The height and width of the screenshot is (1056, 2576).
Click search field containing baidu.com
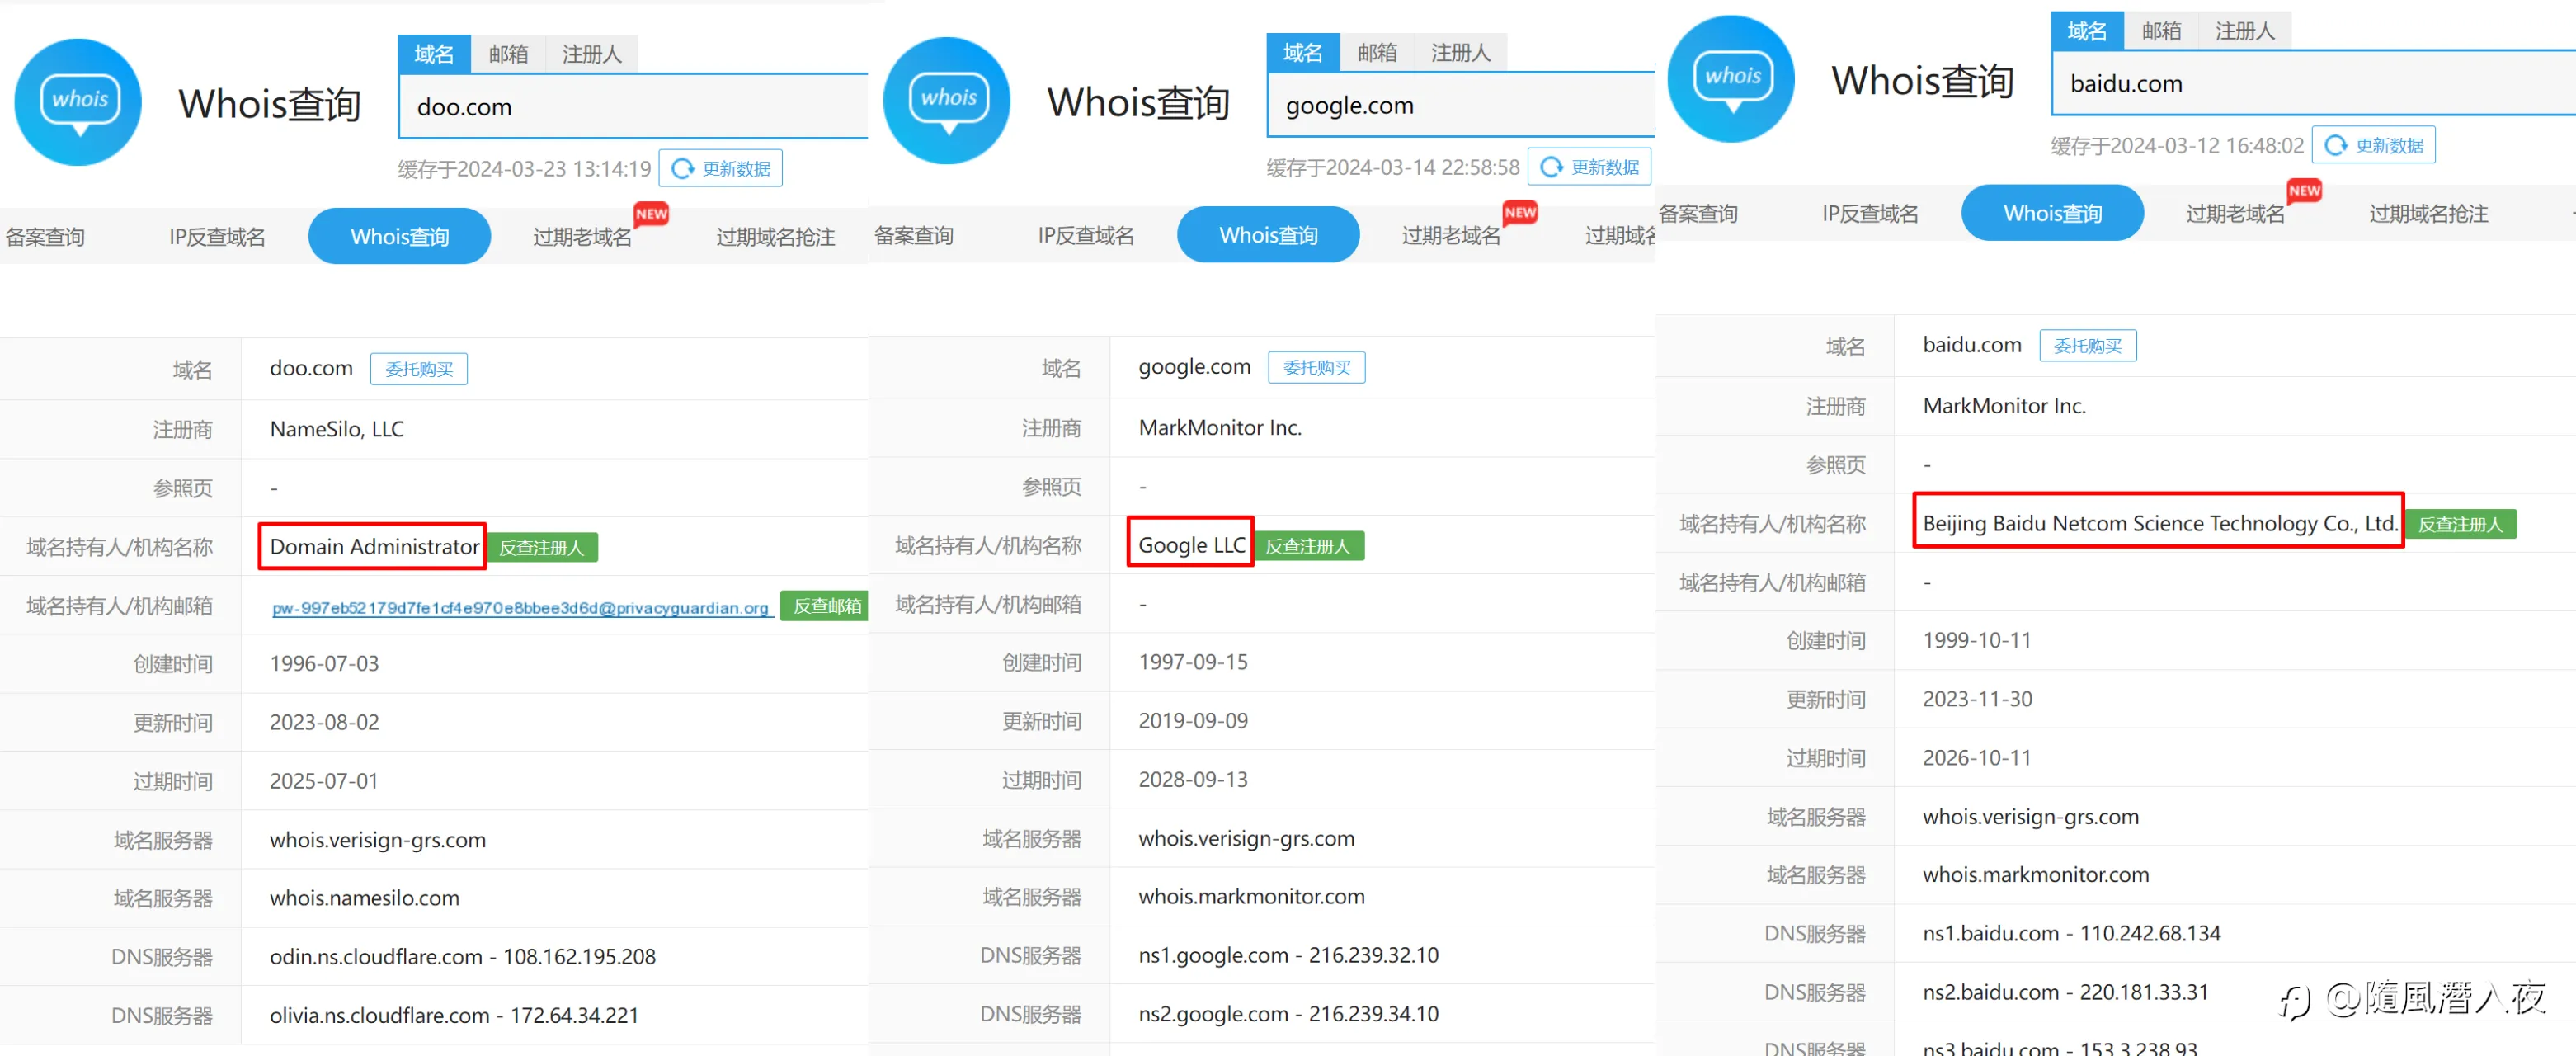pyautogui.click(x=2313, y=83)
